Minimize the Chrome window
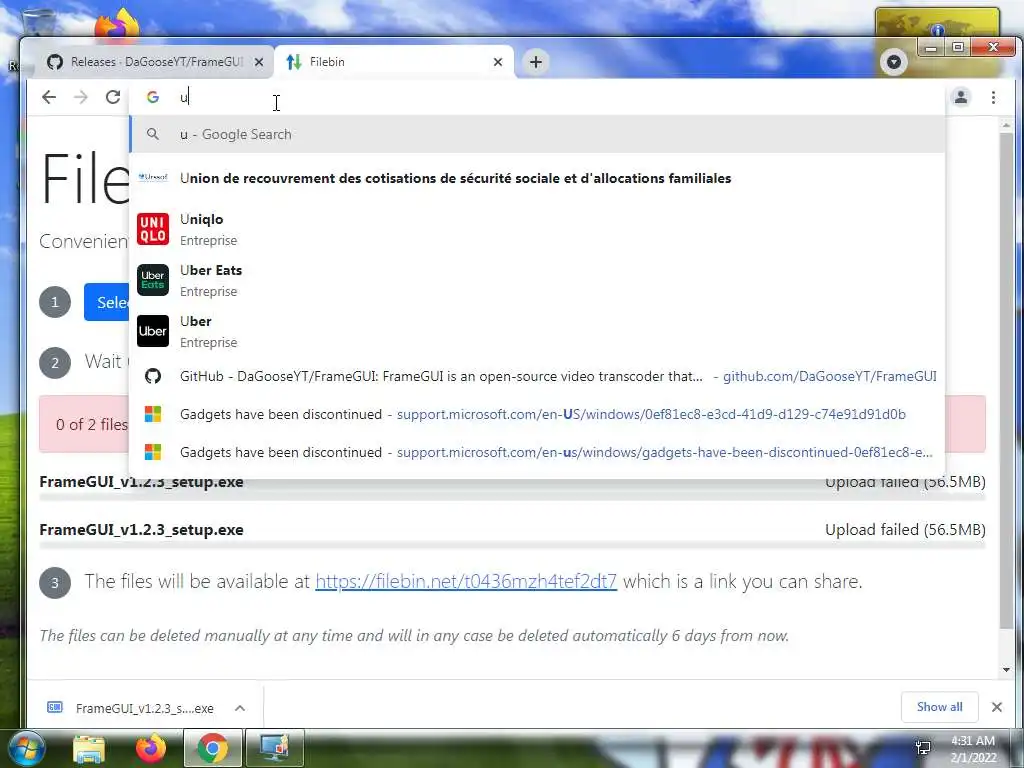The image size is (1024, 768). coord(931,47)
